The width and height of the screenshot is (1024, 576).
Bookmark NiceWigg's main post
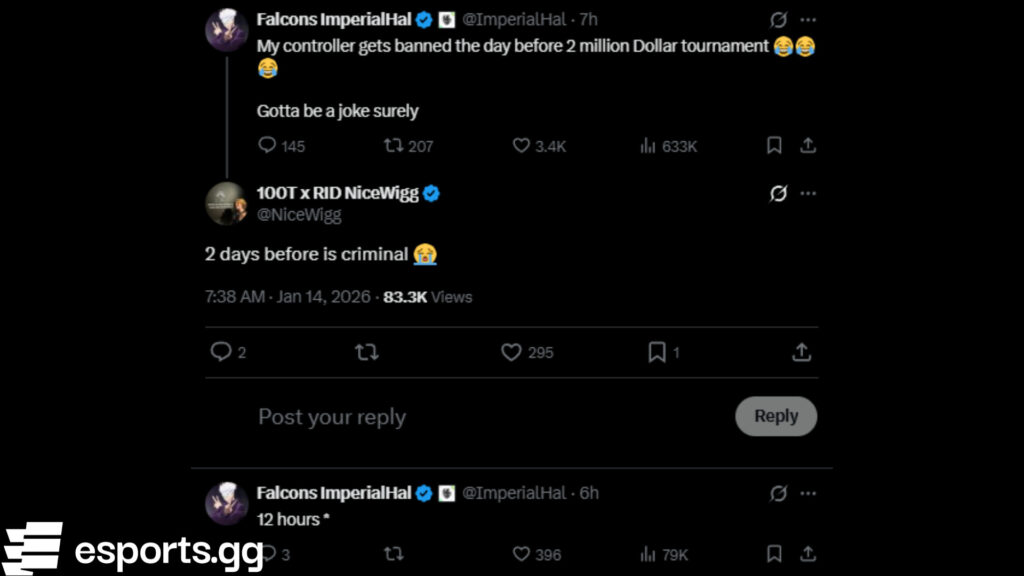pyautogui.click(x=657, y=352)
